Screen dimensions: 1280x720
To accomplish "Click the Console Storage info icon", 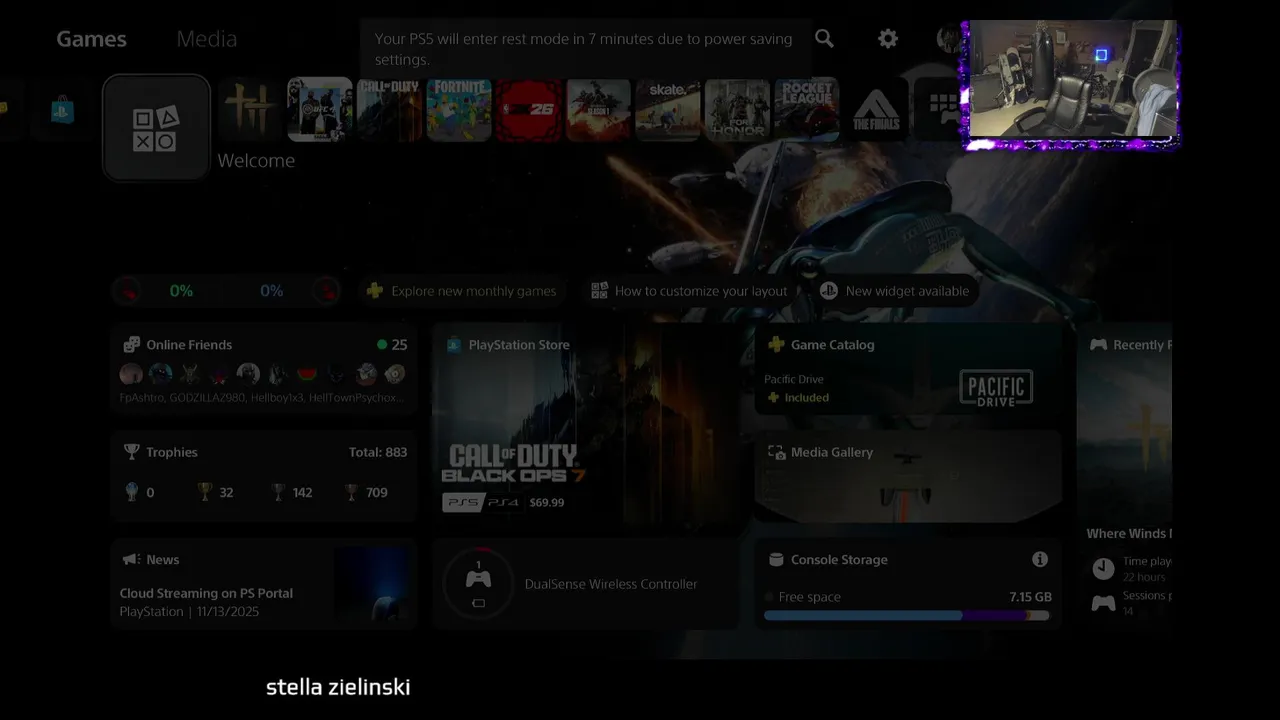I will pyautogui.click(x=1040, y=559).
